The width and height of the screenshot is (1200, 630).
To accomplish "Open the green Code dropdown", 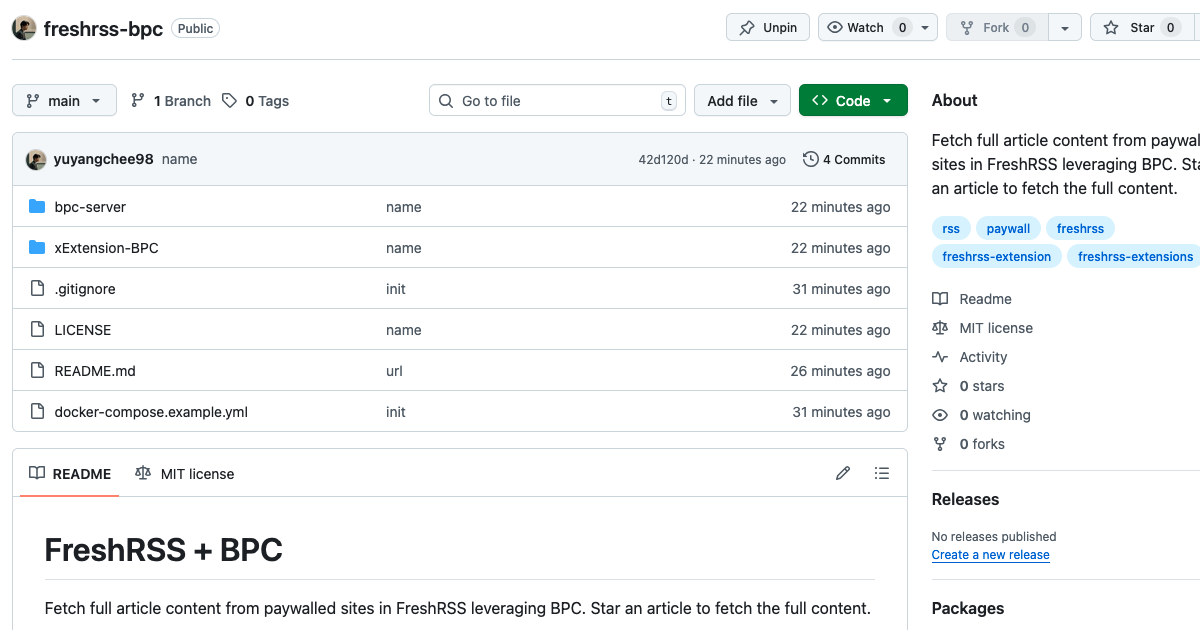I will coord(853,100).
